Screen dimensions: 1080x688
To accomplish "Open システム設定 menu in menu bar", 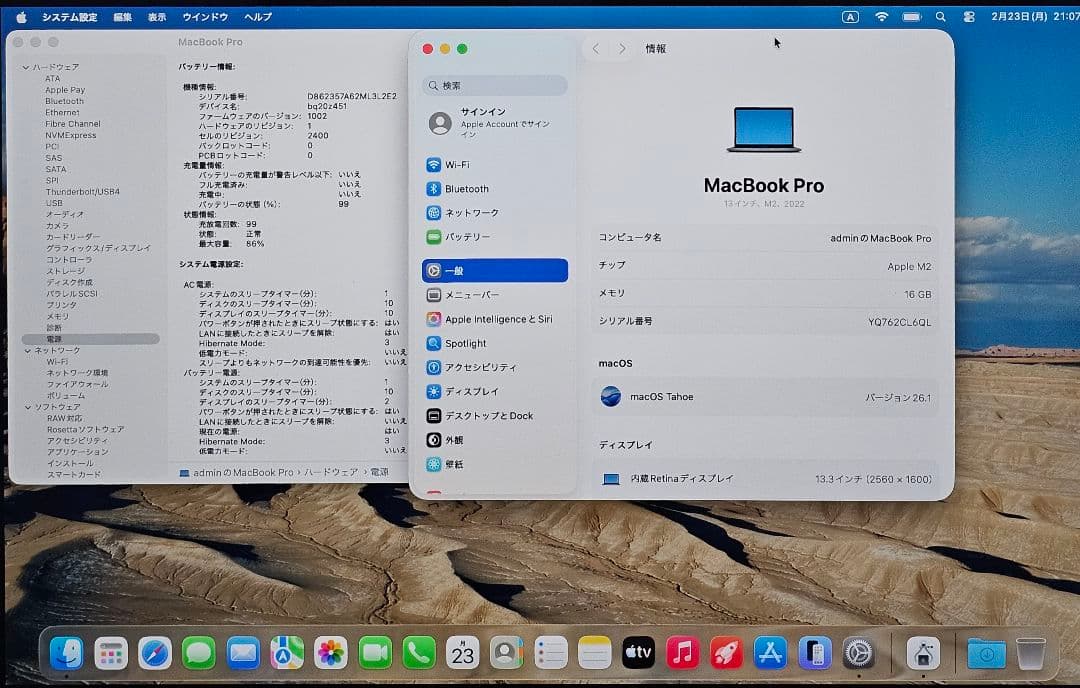I will [x=70, y=17].
